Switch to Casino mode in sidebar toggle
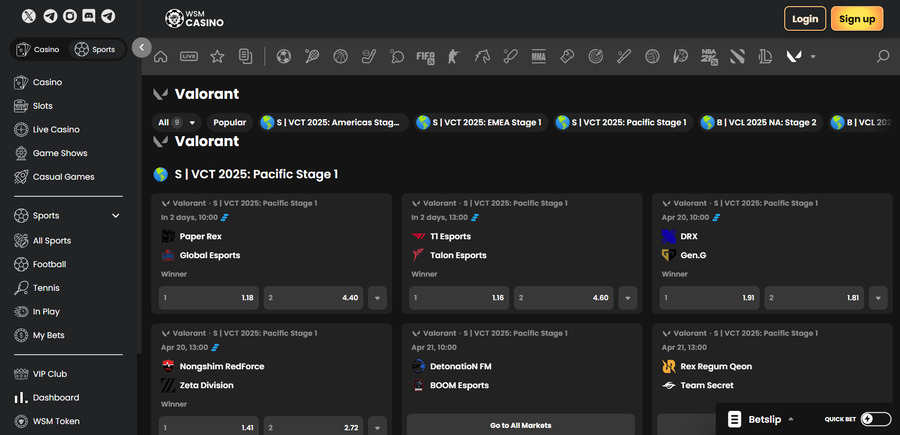The width and height of the screenshot is (900, 435). click(38, 49)
